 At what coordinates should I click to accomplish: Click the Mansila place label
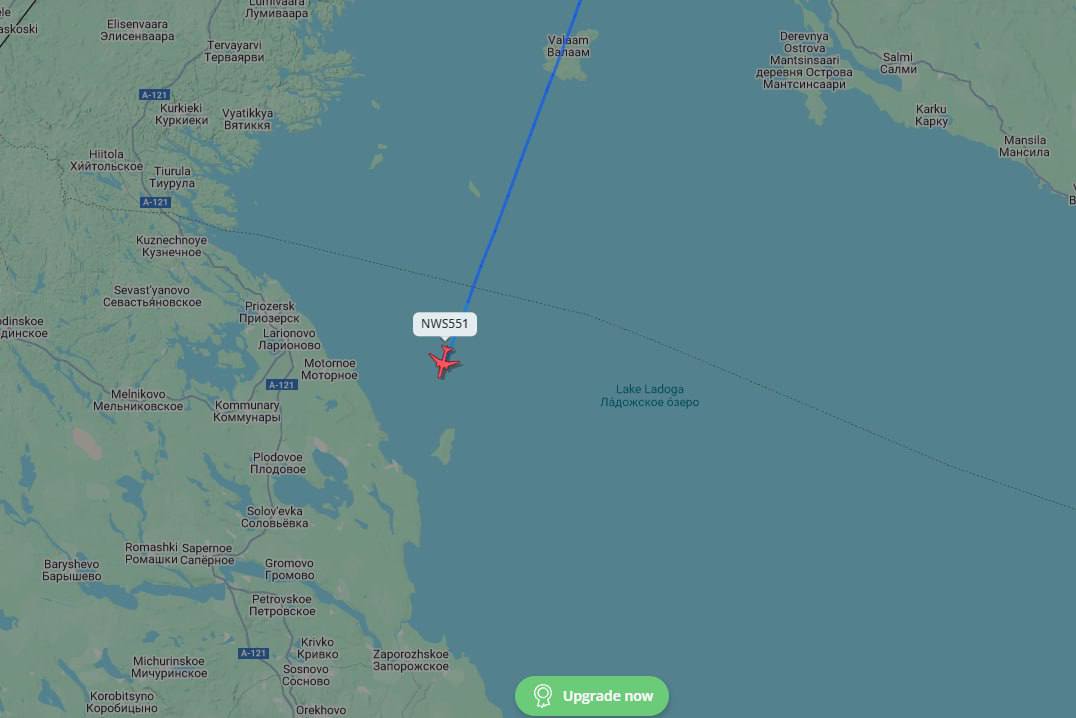1025,146
